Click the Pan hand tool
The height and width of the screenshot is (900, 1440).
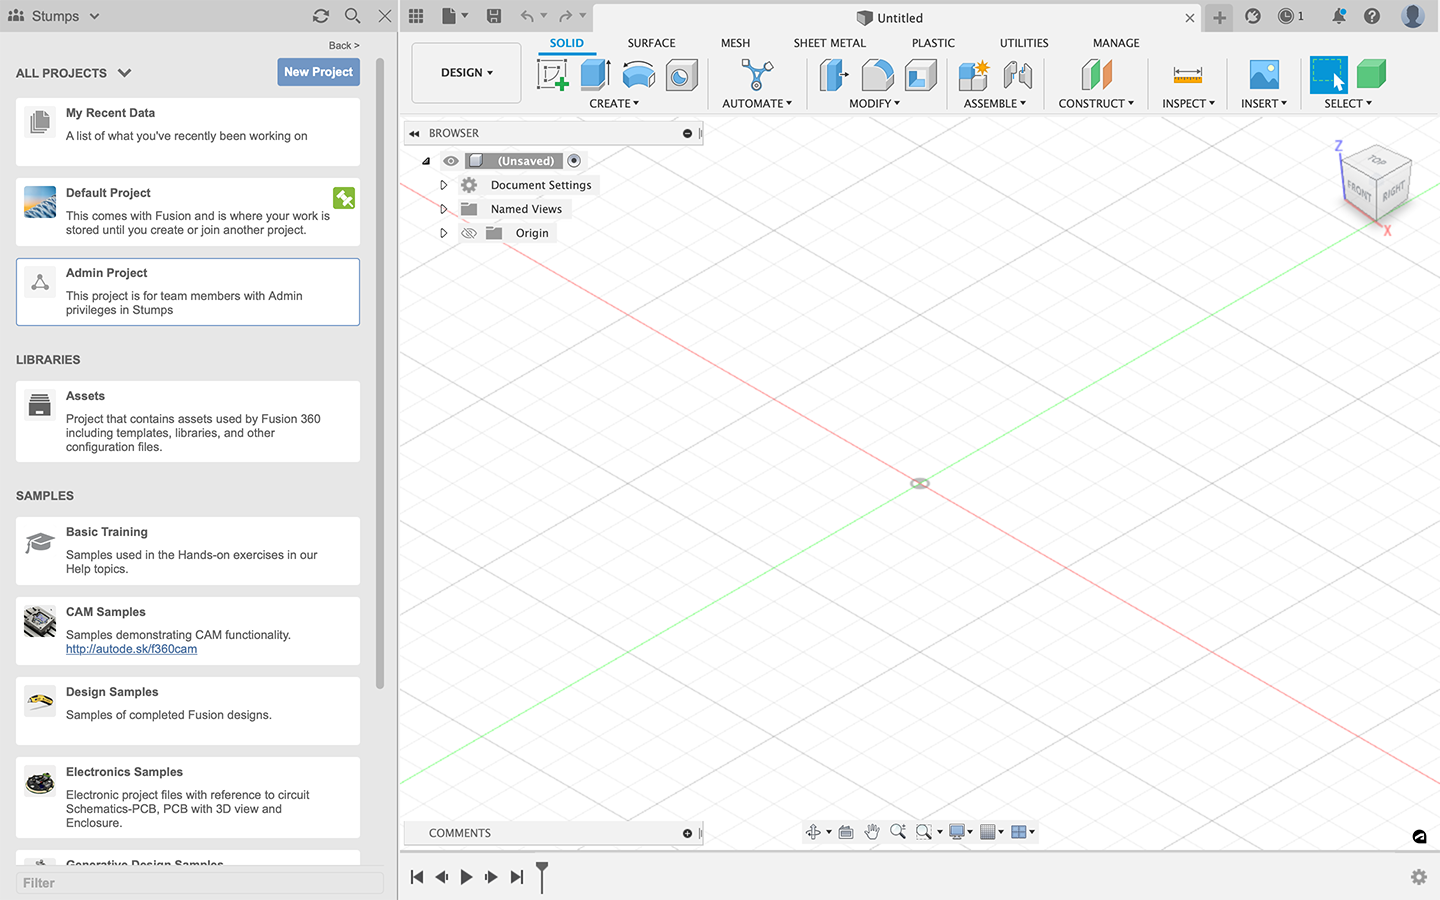[x=872, y=832]
